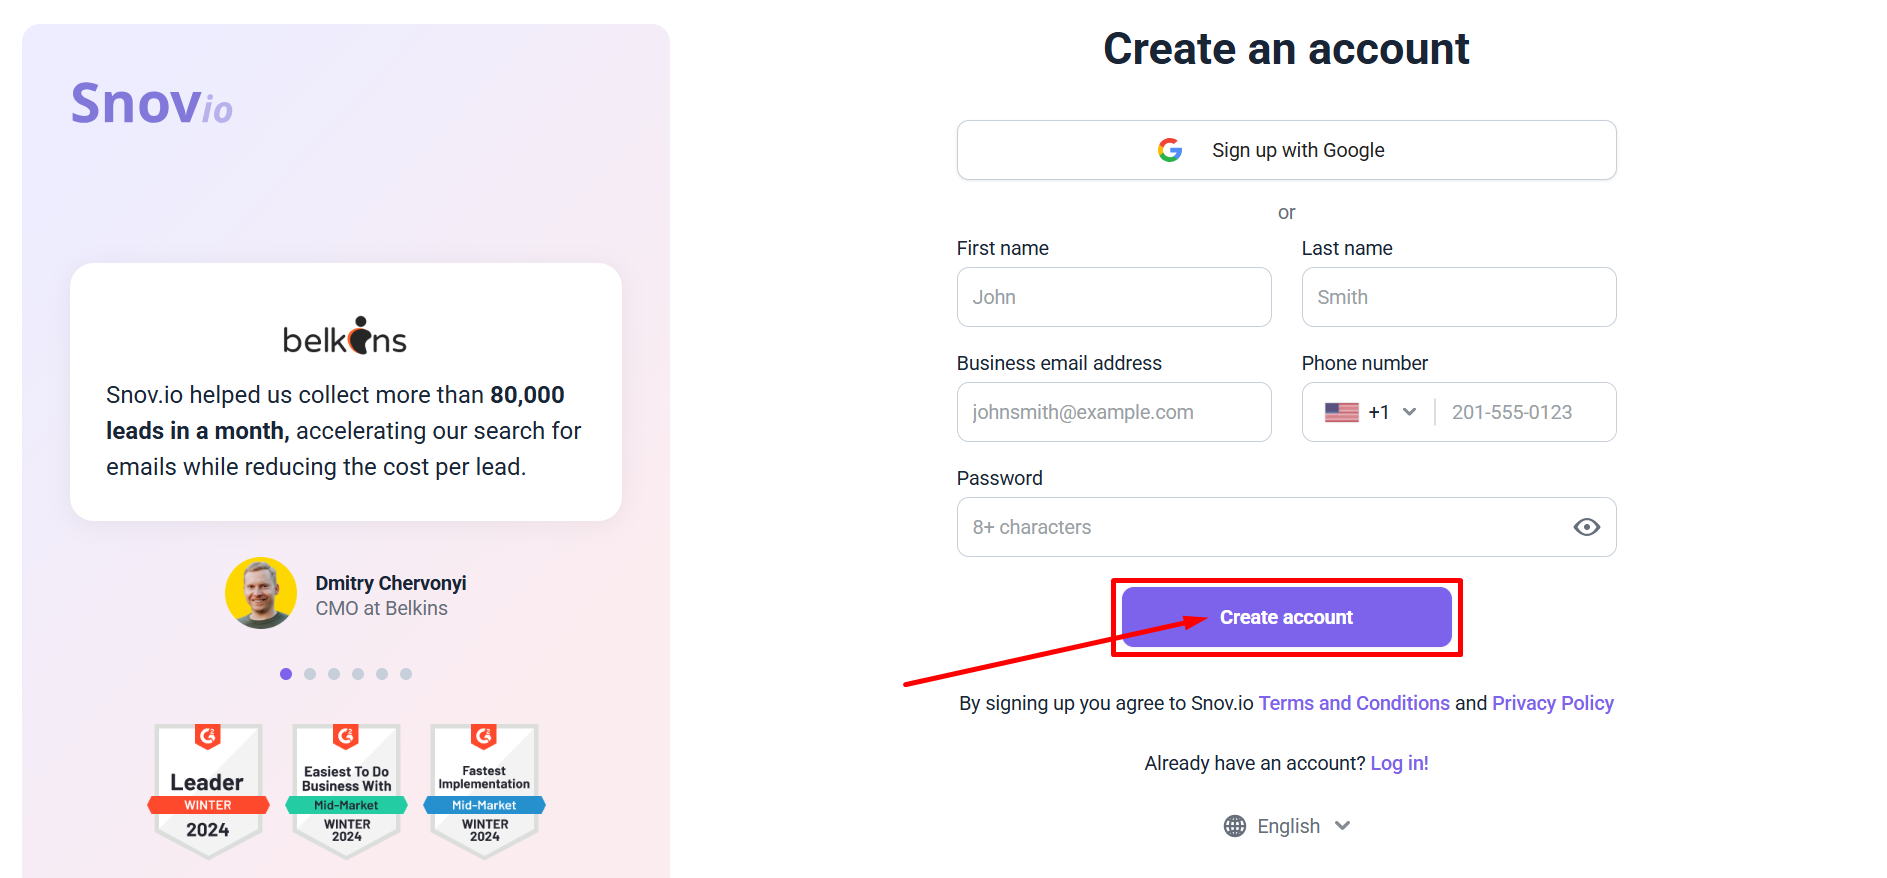This screenshot has height=878, width=1887.
Task: Click the Fastest Implementation badge
Action: click(483, 790)
